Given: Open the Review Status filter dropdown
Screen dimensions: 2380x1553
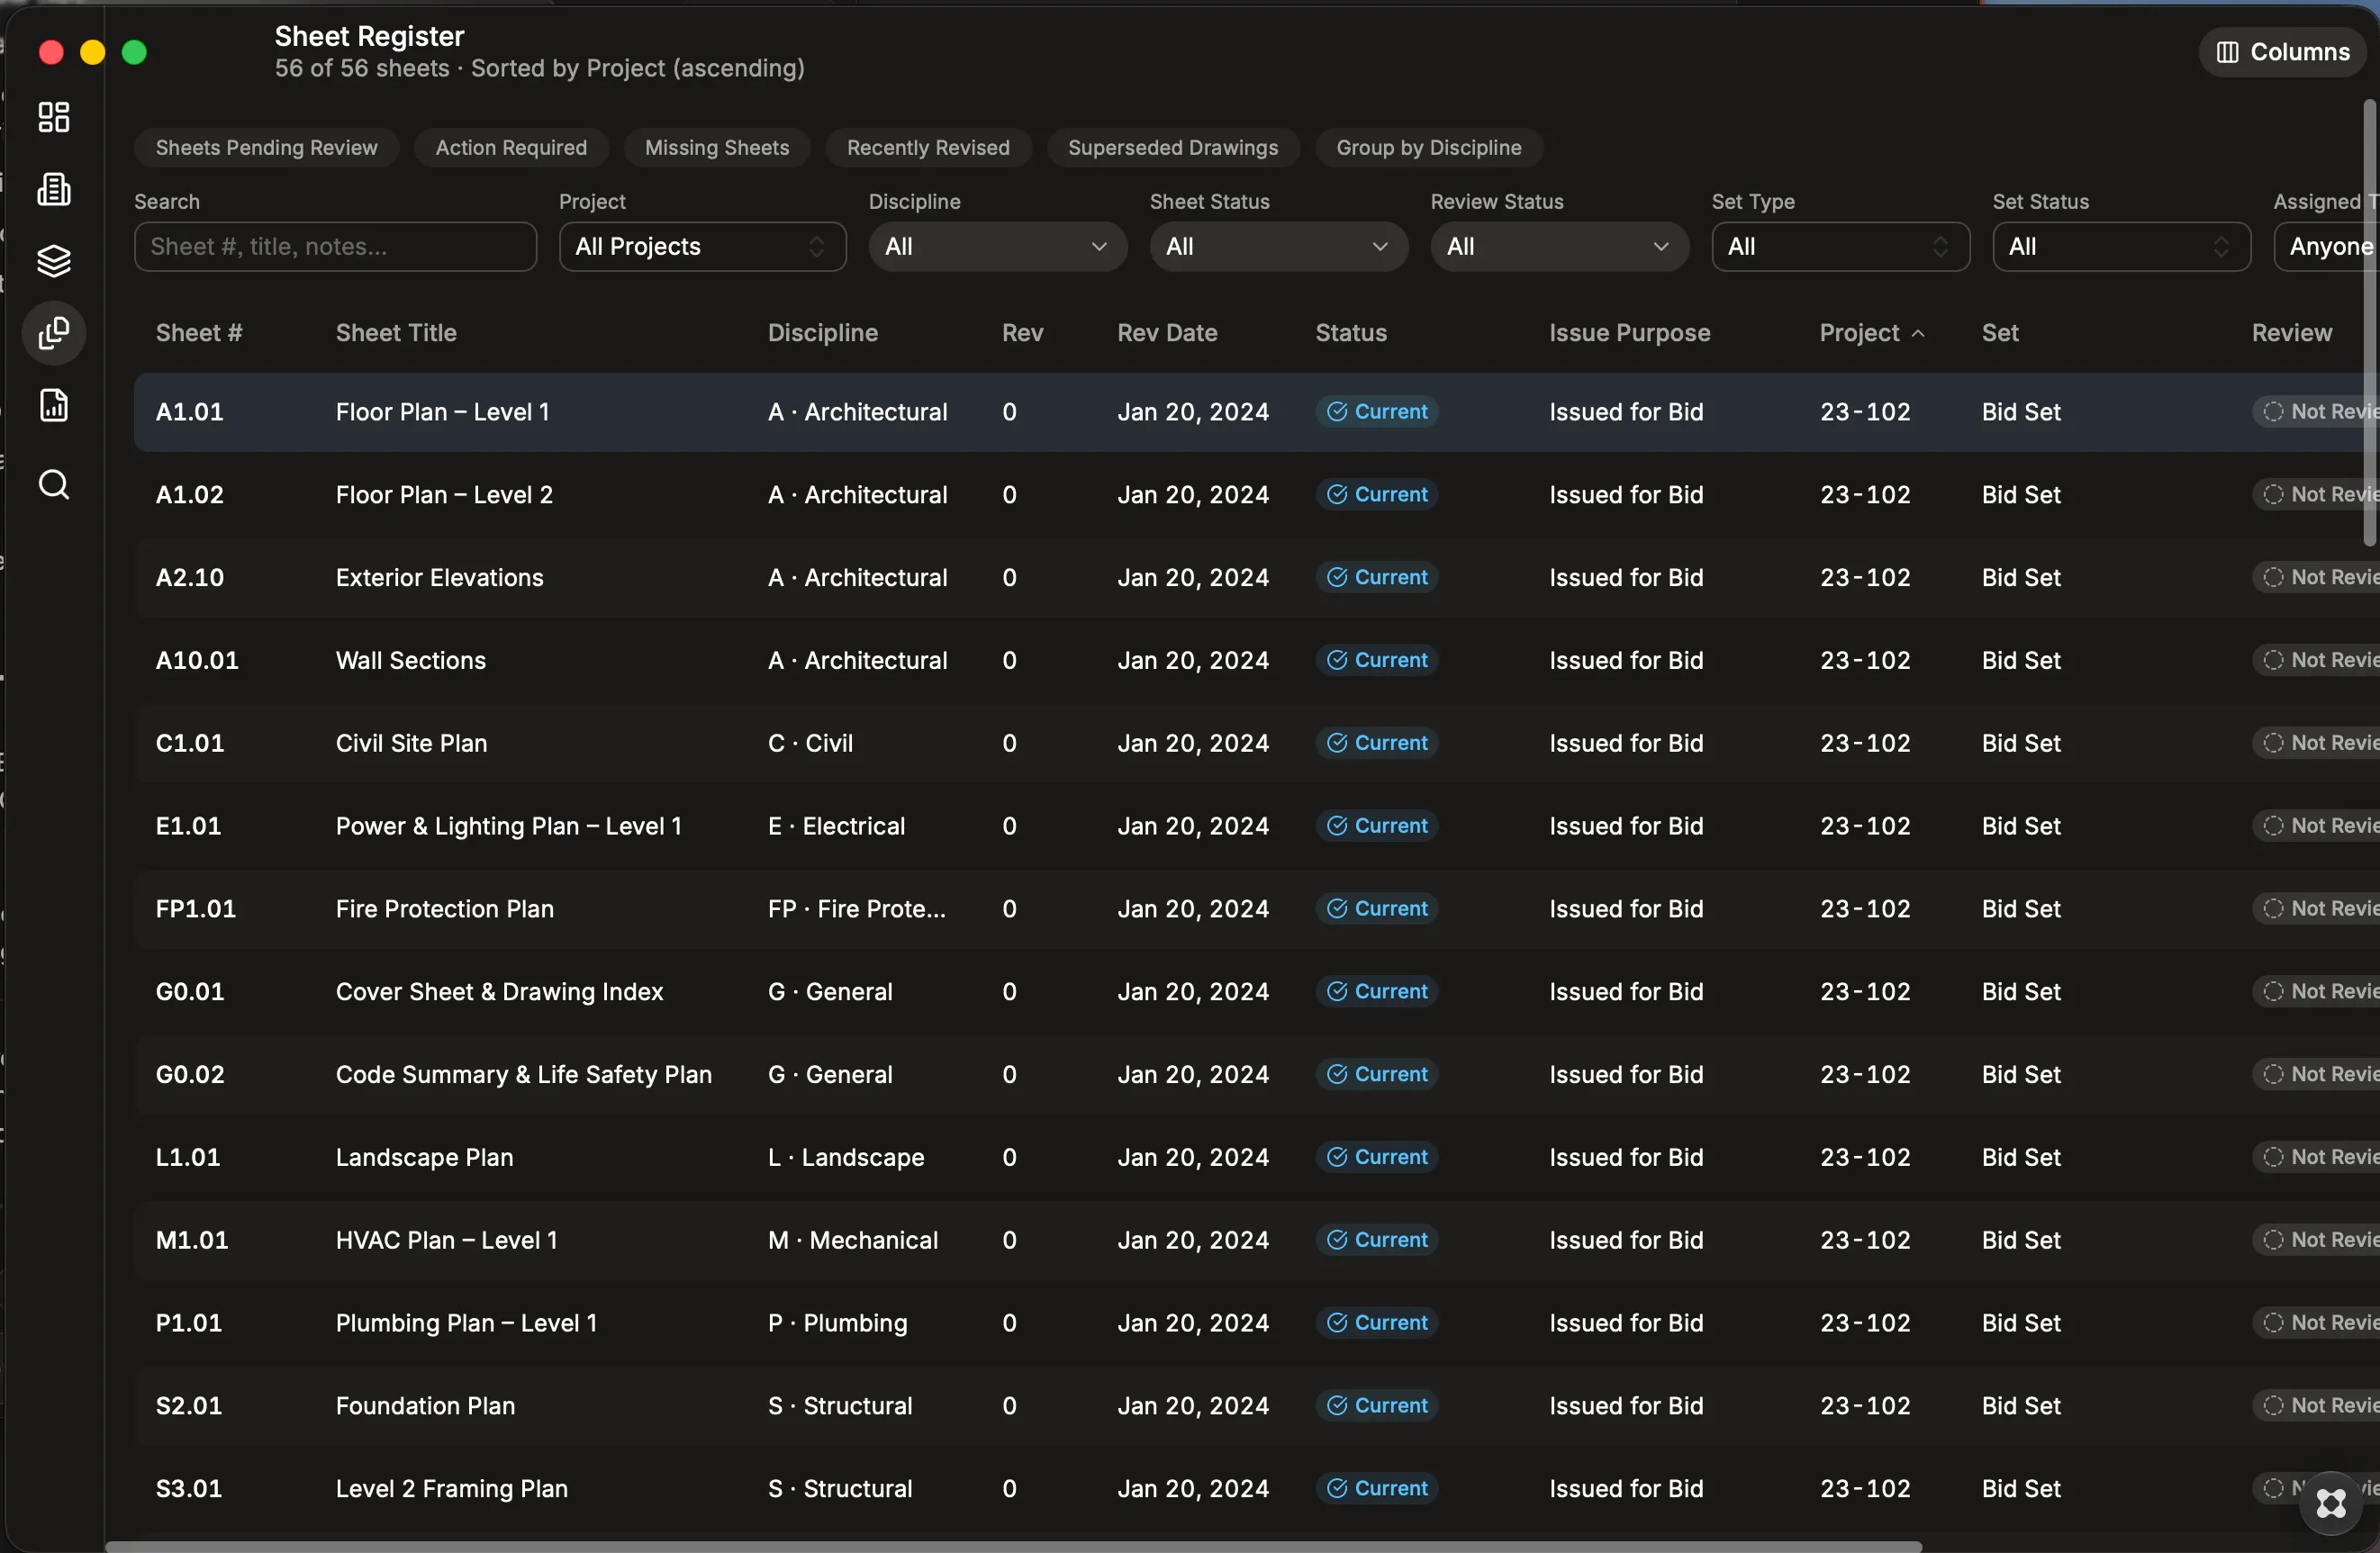Looking at the screenshot, I should click(x=1559, y=247).
